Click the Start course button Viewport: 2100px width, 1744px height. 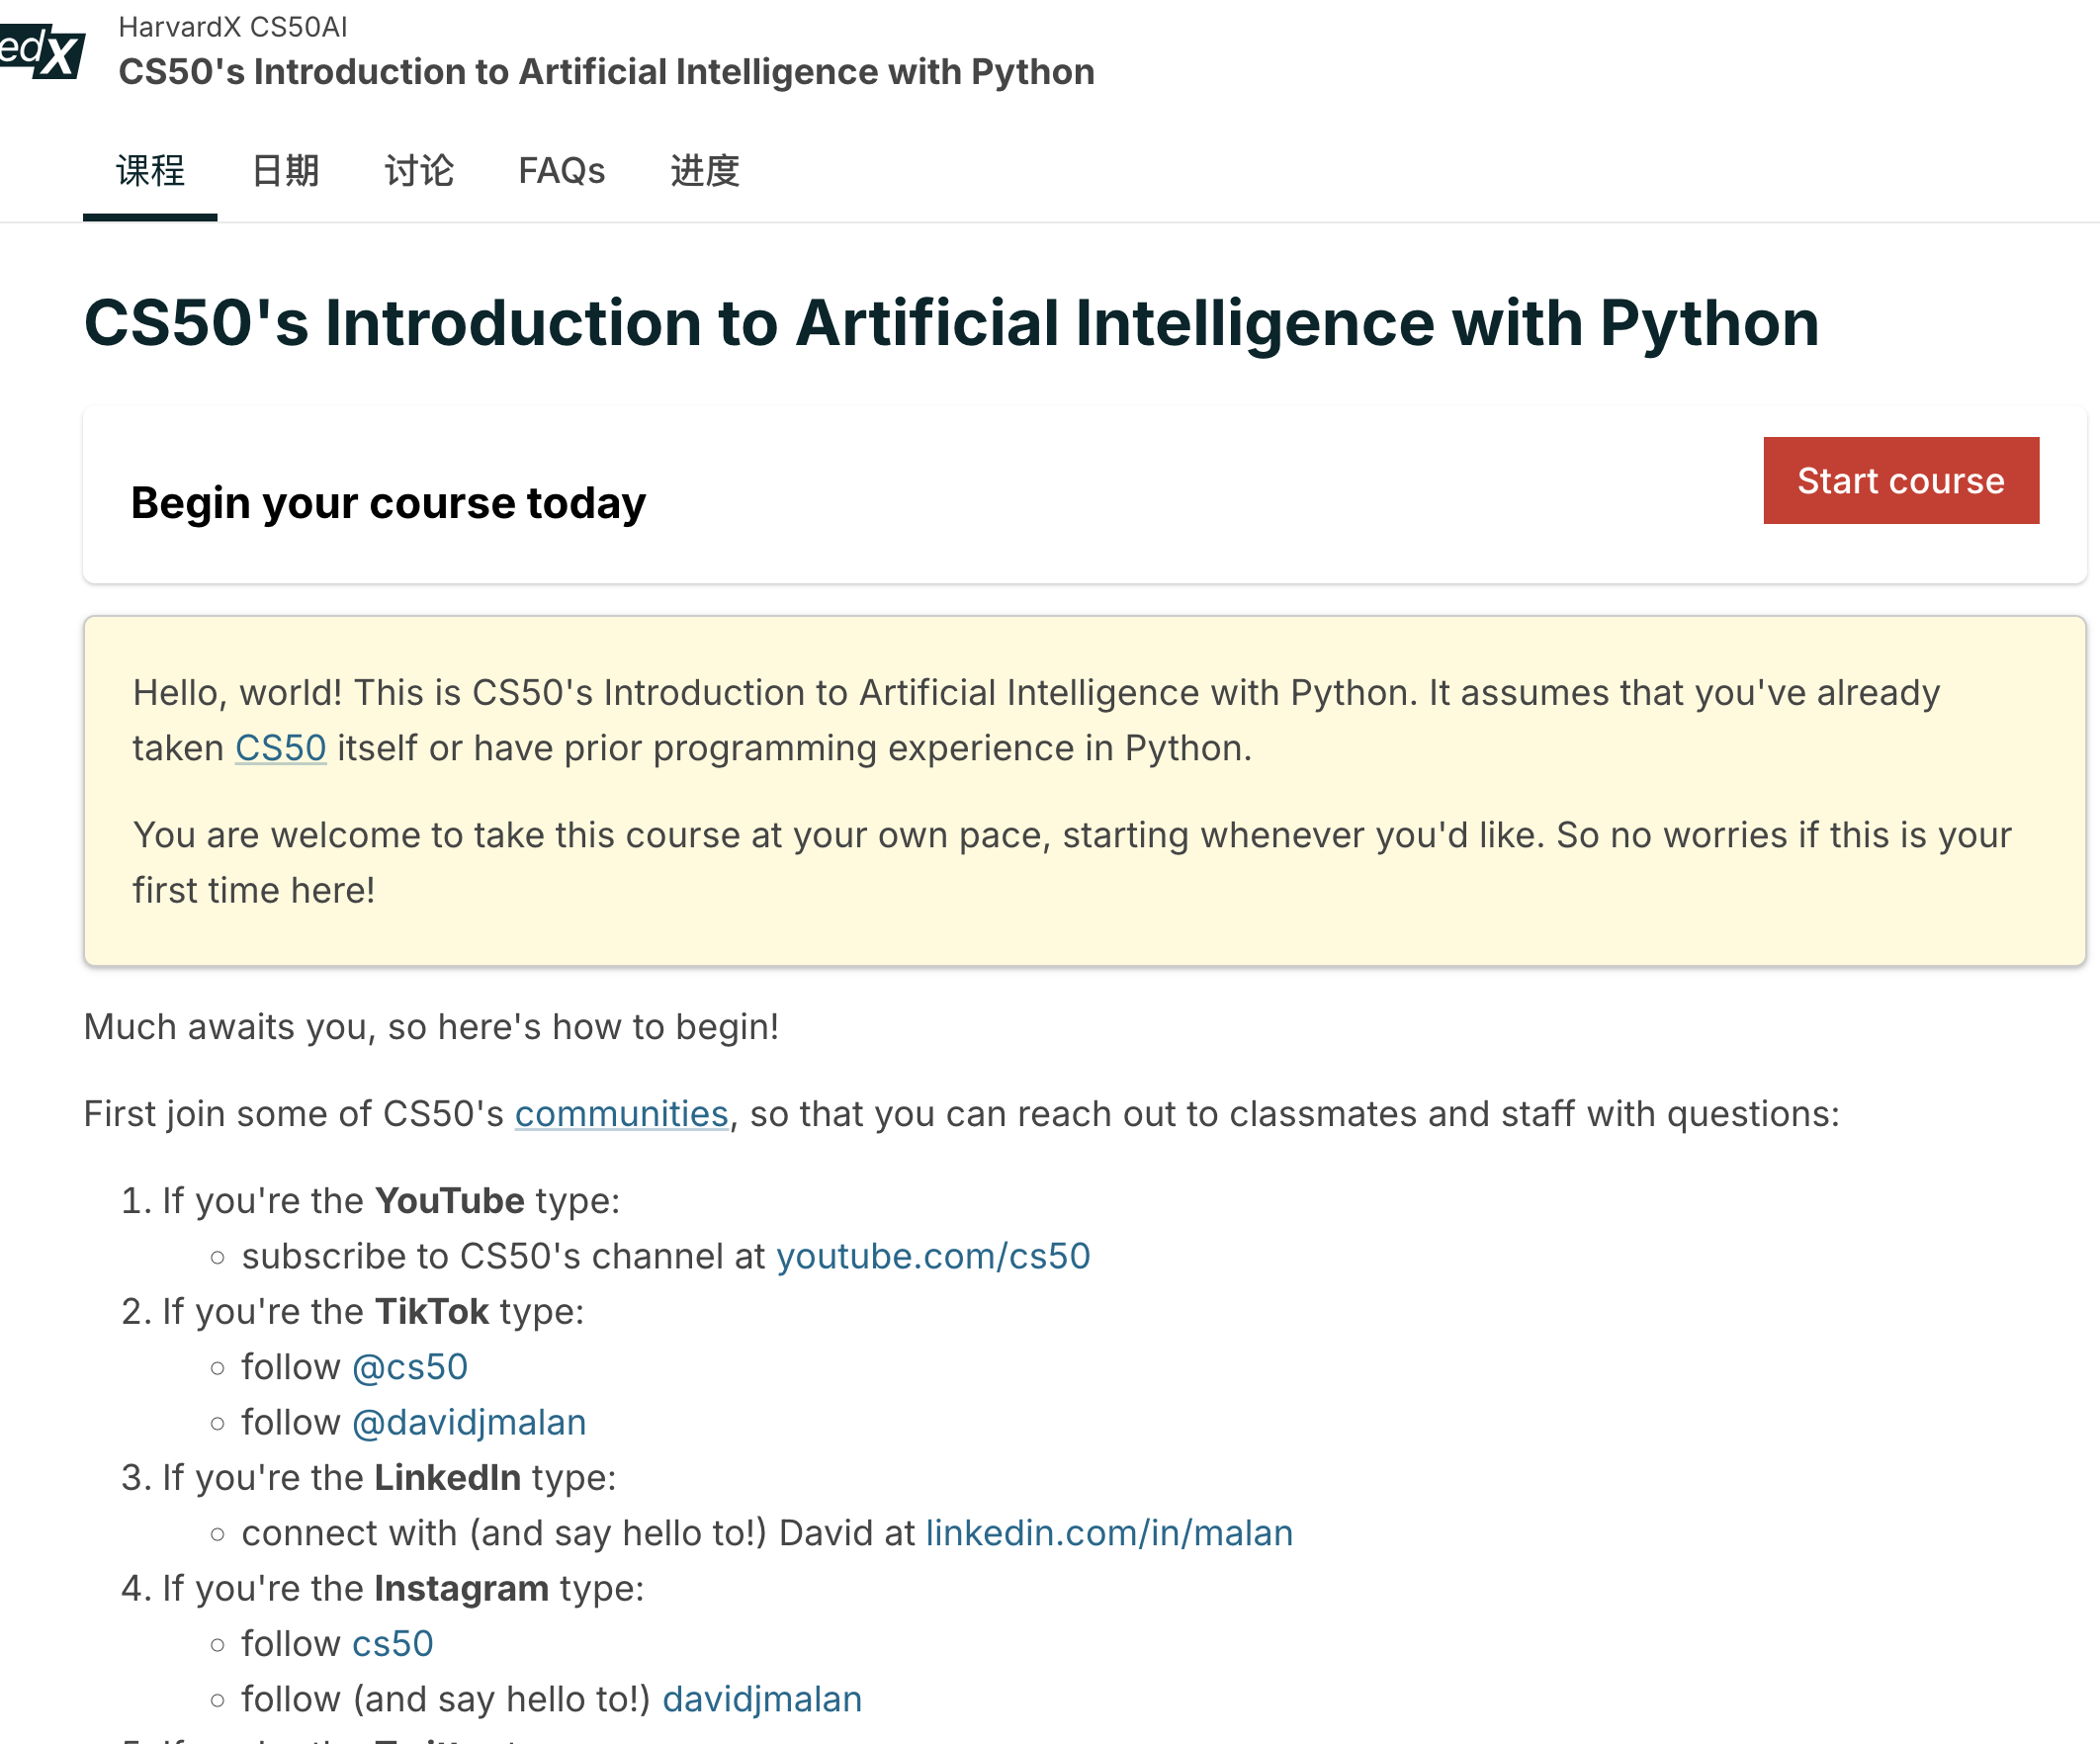tap(1901, 480)
